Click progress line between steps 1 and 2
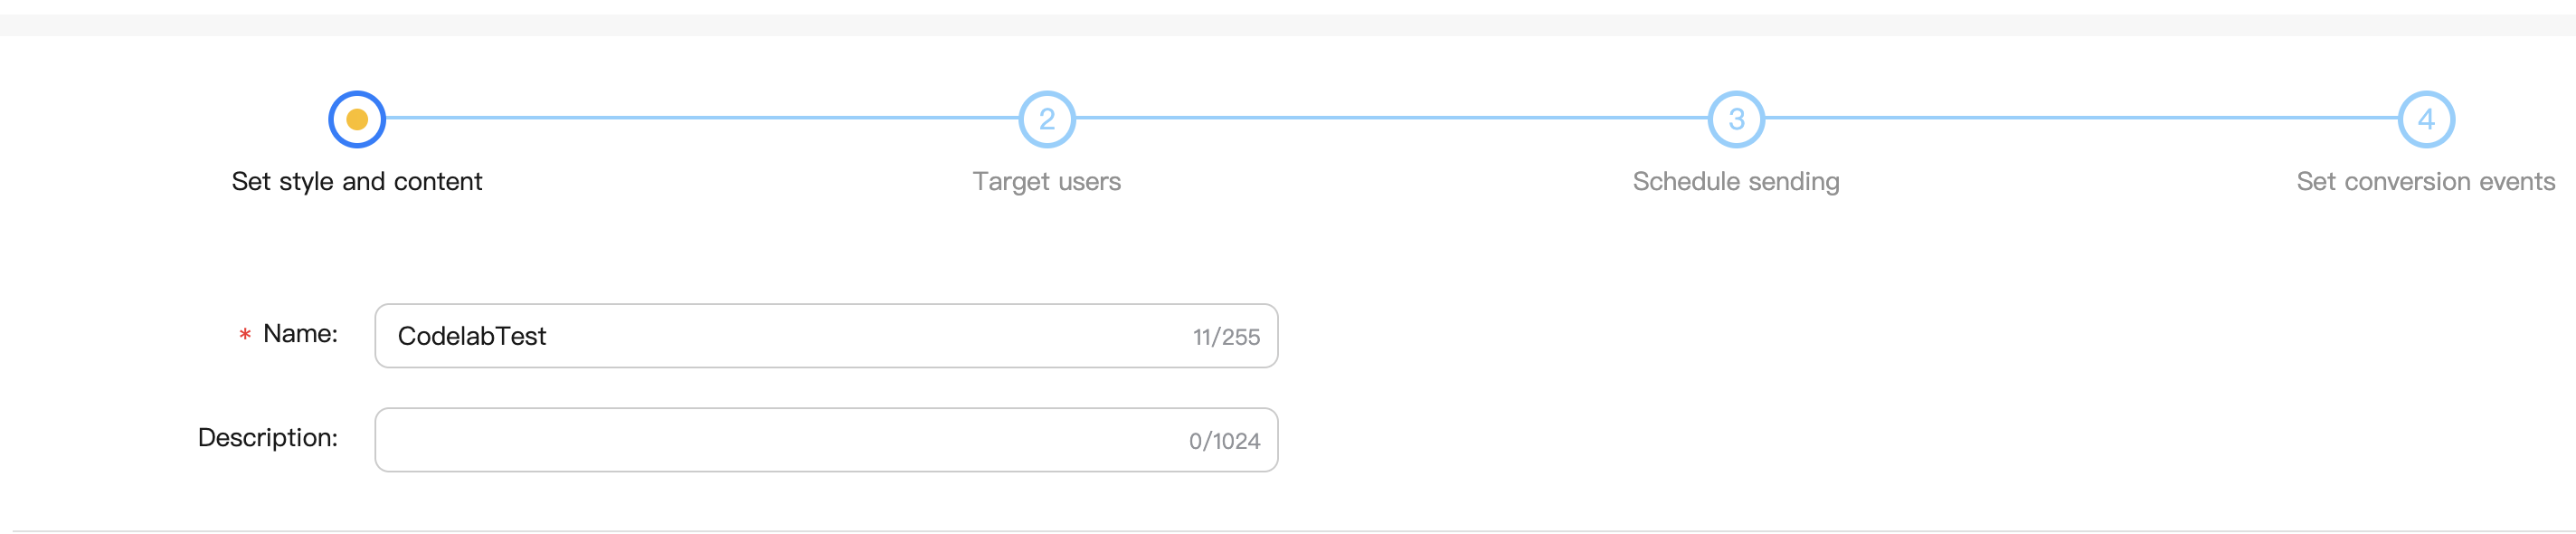 click(700, 118)
